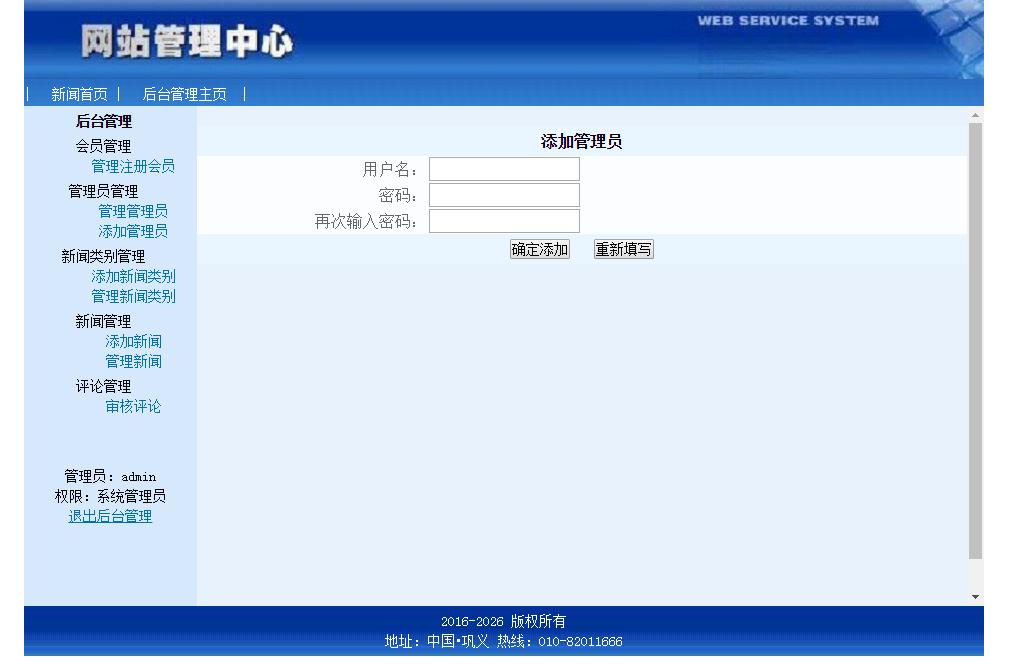
Task: Open 添加新闻类别 to add a news category
Action: [x=133, y=276]
